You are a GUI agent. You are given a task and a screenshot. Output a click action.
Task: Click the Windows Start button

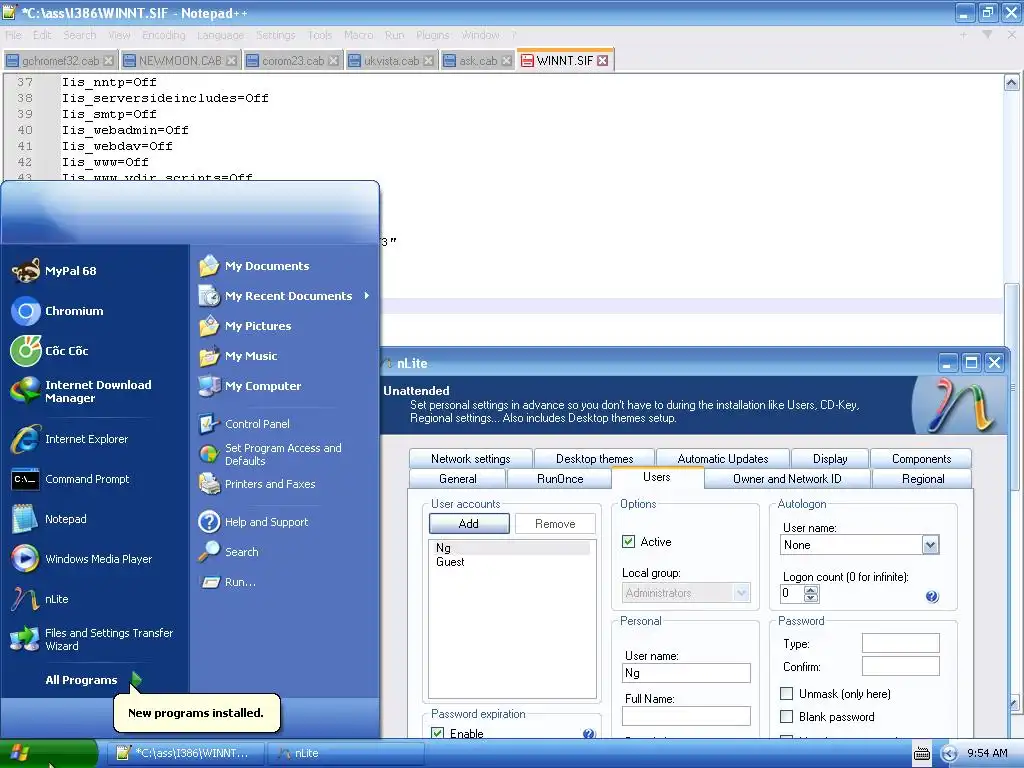pos(49,753)
